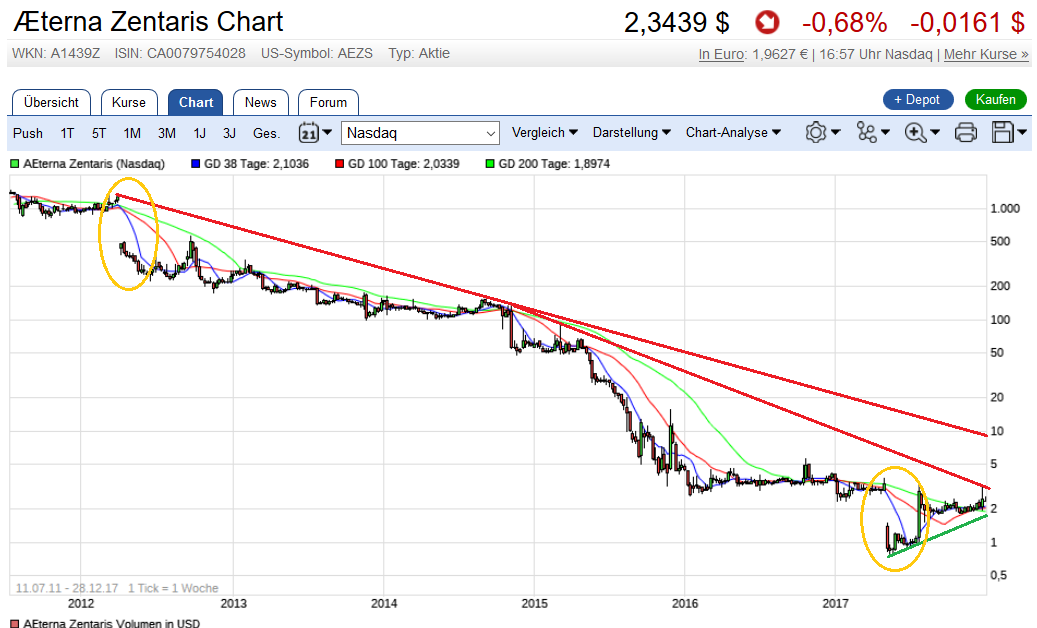Screen dimensions: 1037x628
Task: Switch to the Übersicht tab
Action: (51, 102)
